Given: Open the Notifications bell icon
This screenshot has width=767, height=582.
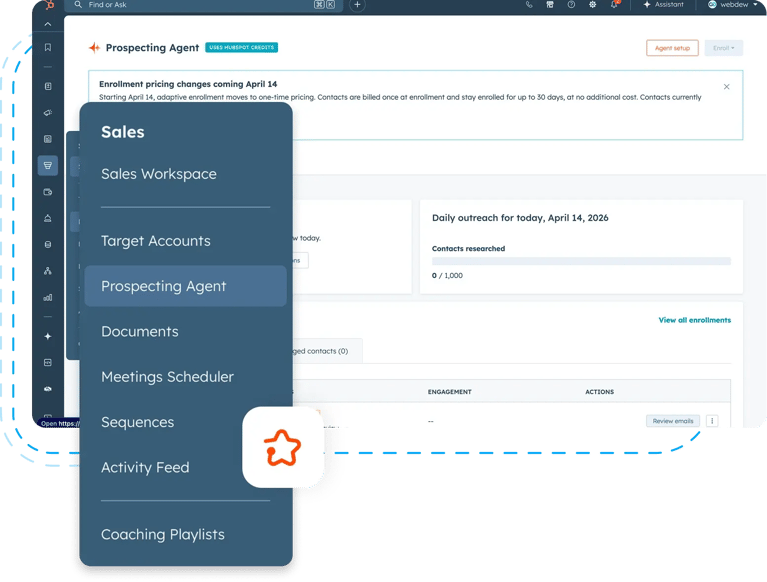Looking at the screenshot, I should (x=614, y=5).
